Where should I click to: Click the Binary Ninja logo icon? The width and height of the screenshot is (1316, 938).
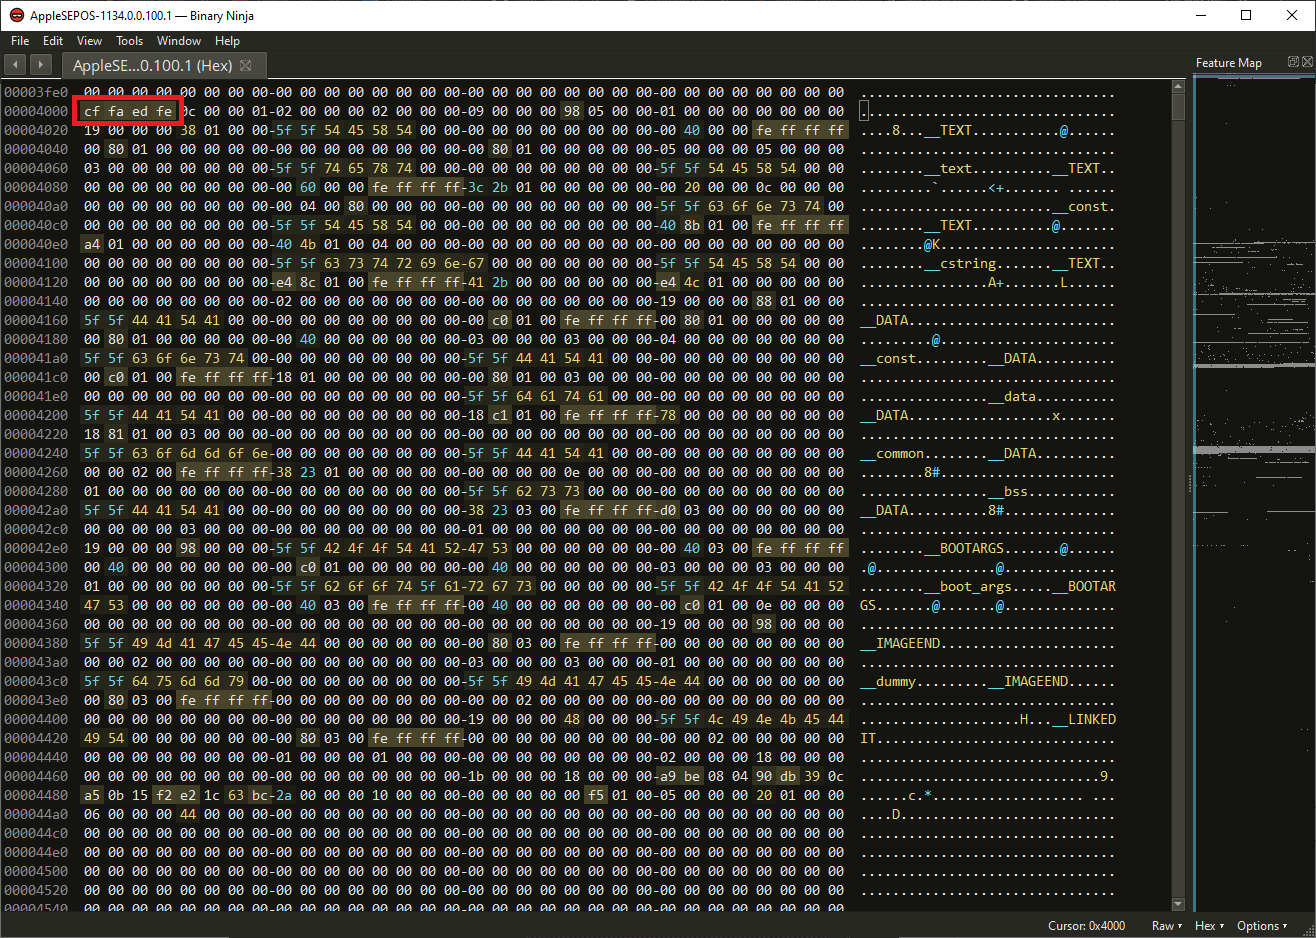click(16, 15)
